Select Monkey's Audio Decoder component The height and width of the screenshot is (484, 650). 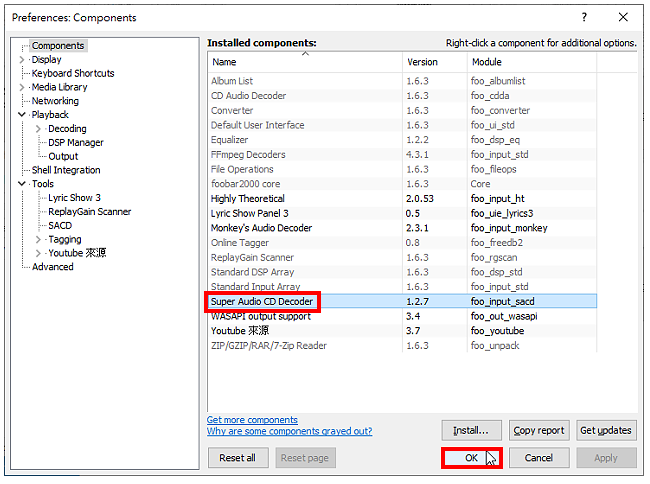tap(402, 228)
